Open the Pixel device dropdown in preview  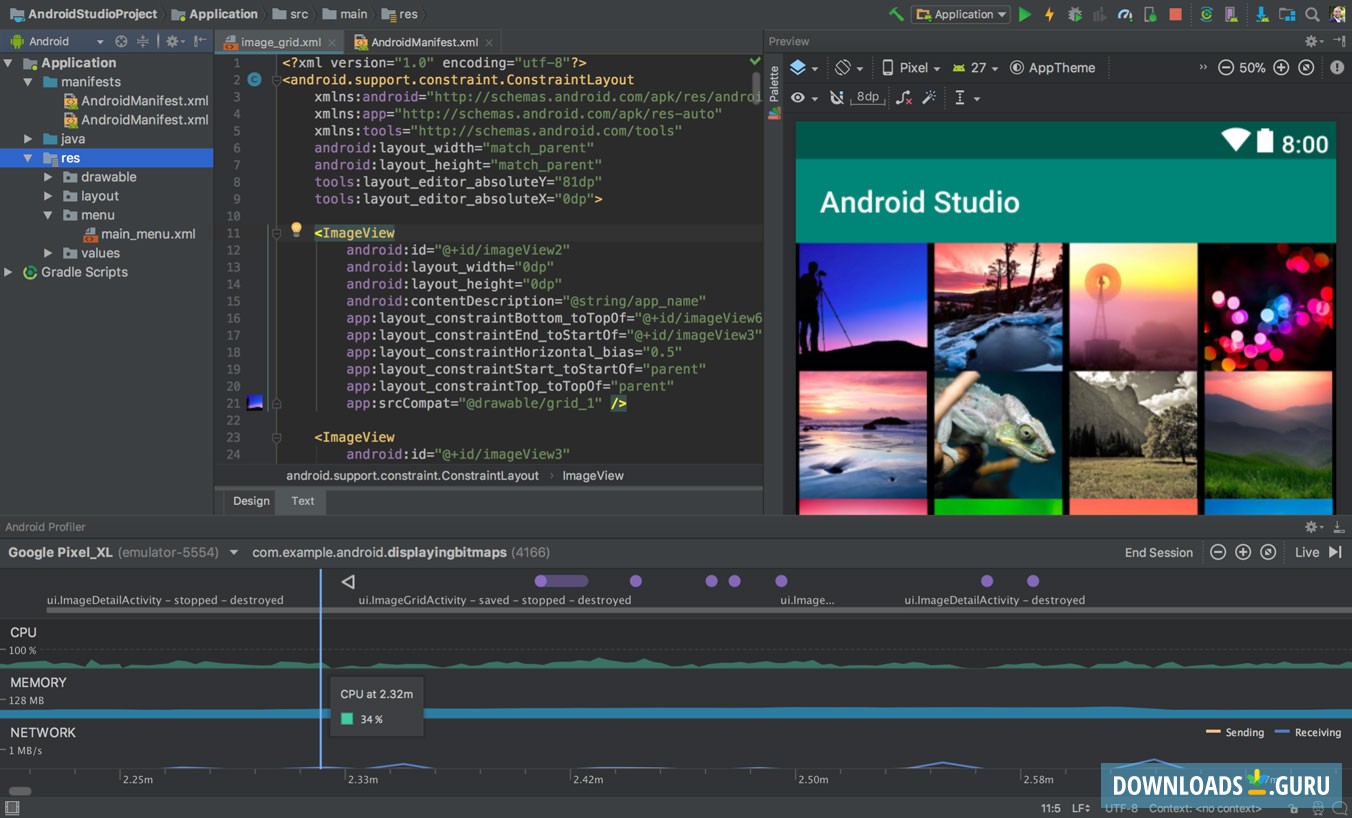point(911,68)
